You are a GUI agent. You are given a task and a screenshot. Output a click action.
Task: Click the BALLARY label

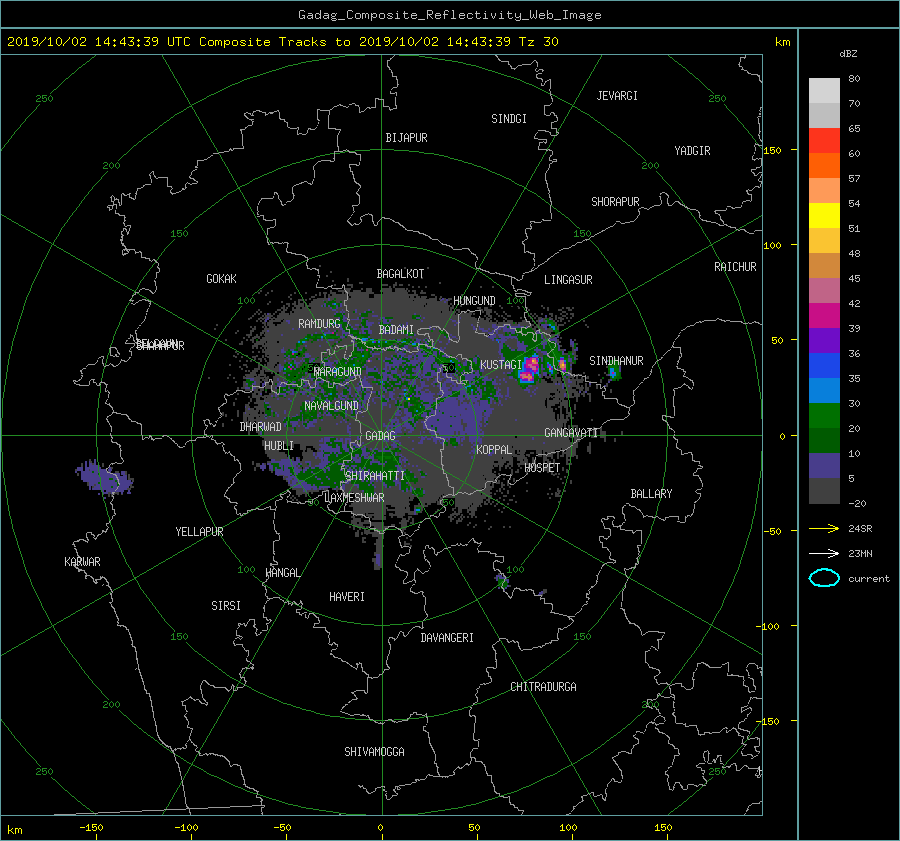pos(651,494)
